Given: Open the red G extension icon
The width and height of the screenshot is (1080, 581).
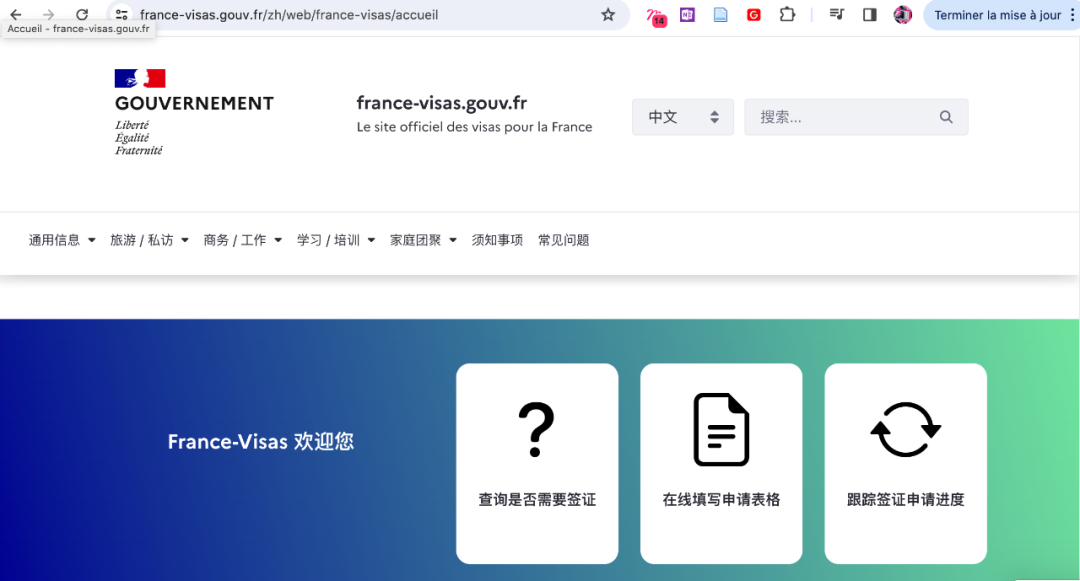Looking at the screenshot, I should (x=754, y=14).
